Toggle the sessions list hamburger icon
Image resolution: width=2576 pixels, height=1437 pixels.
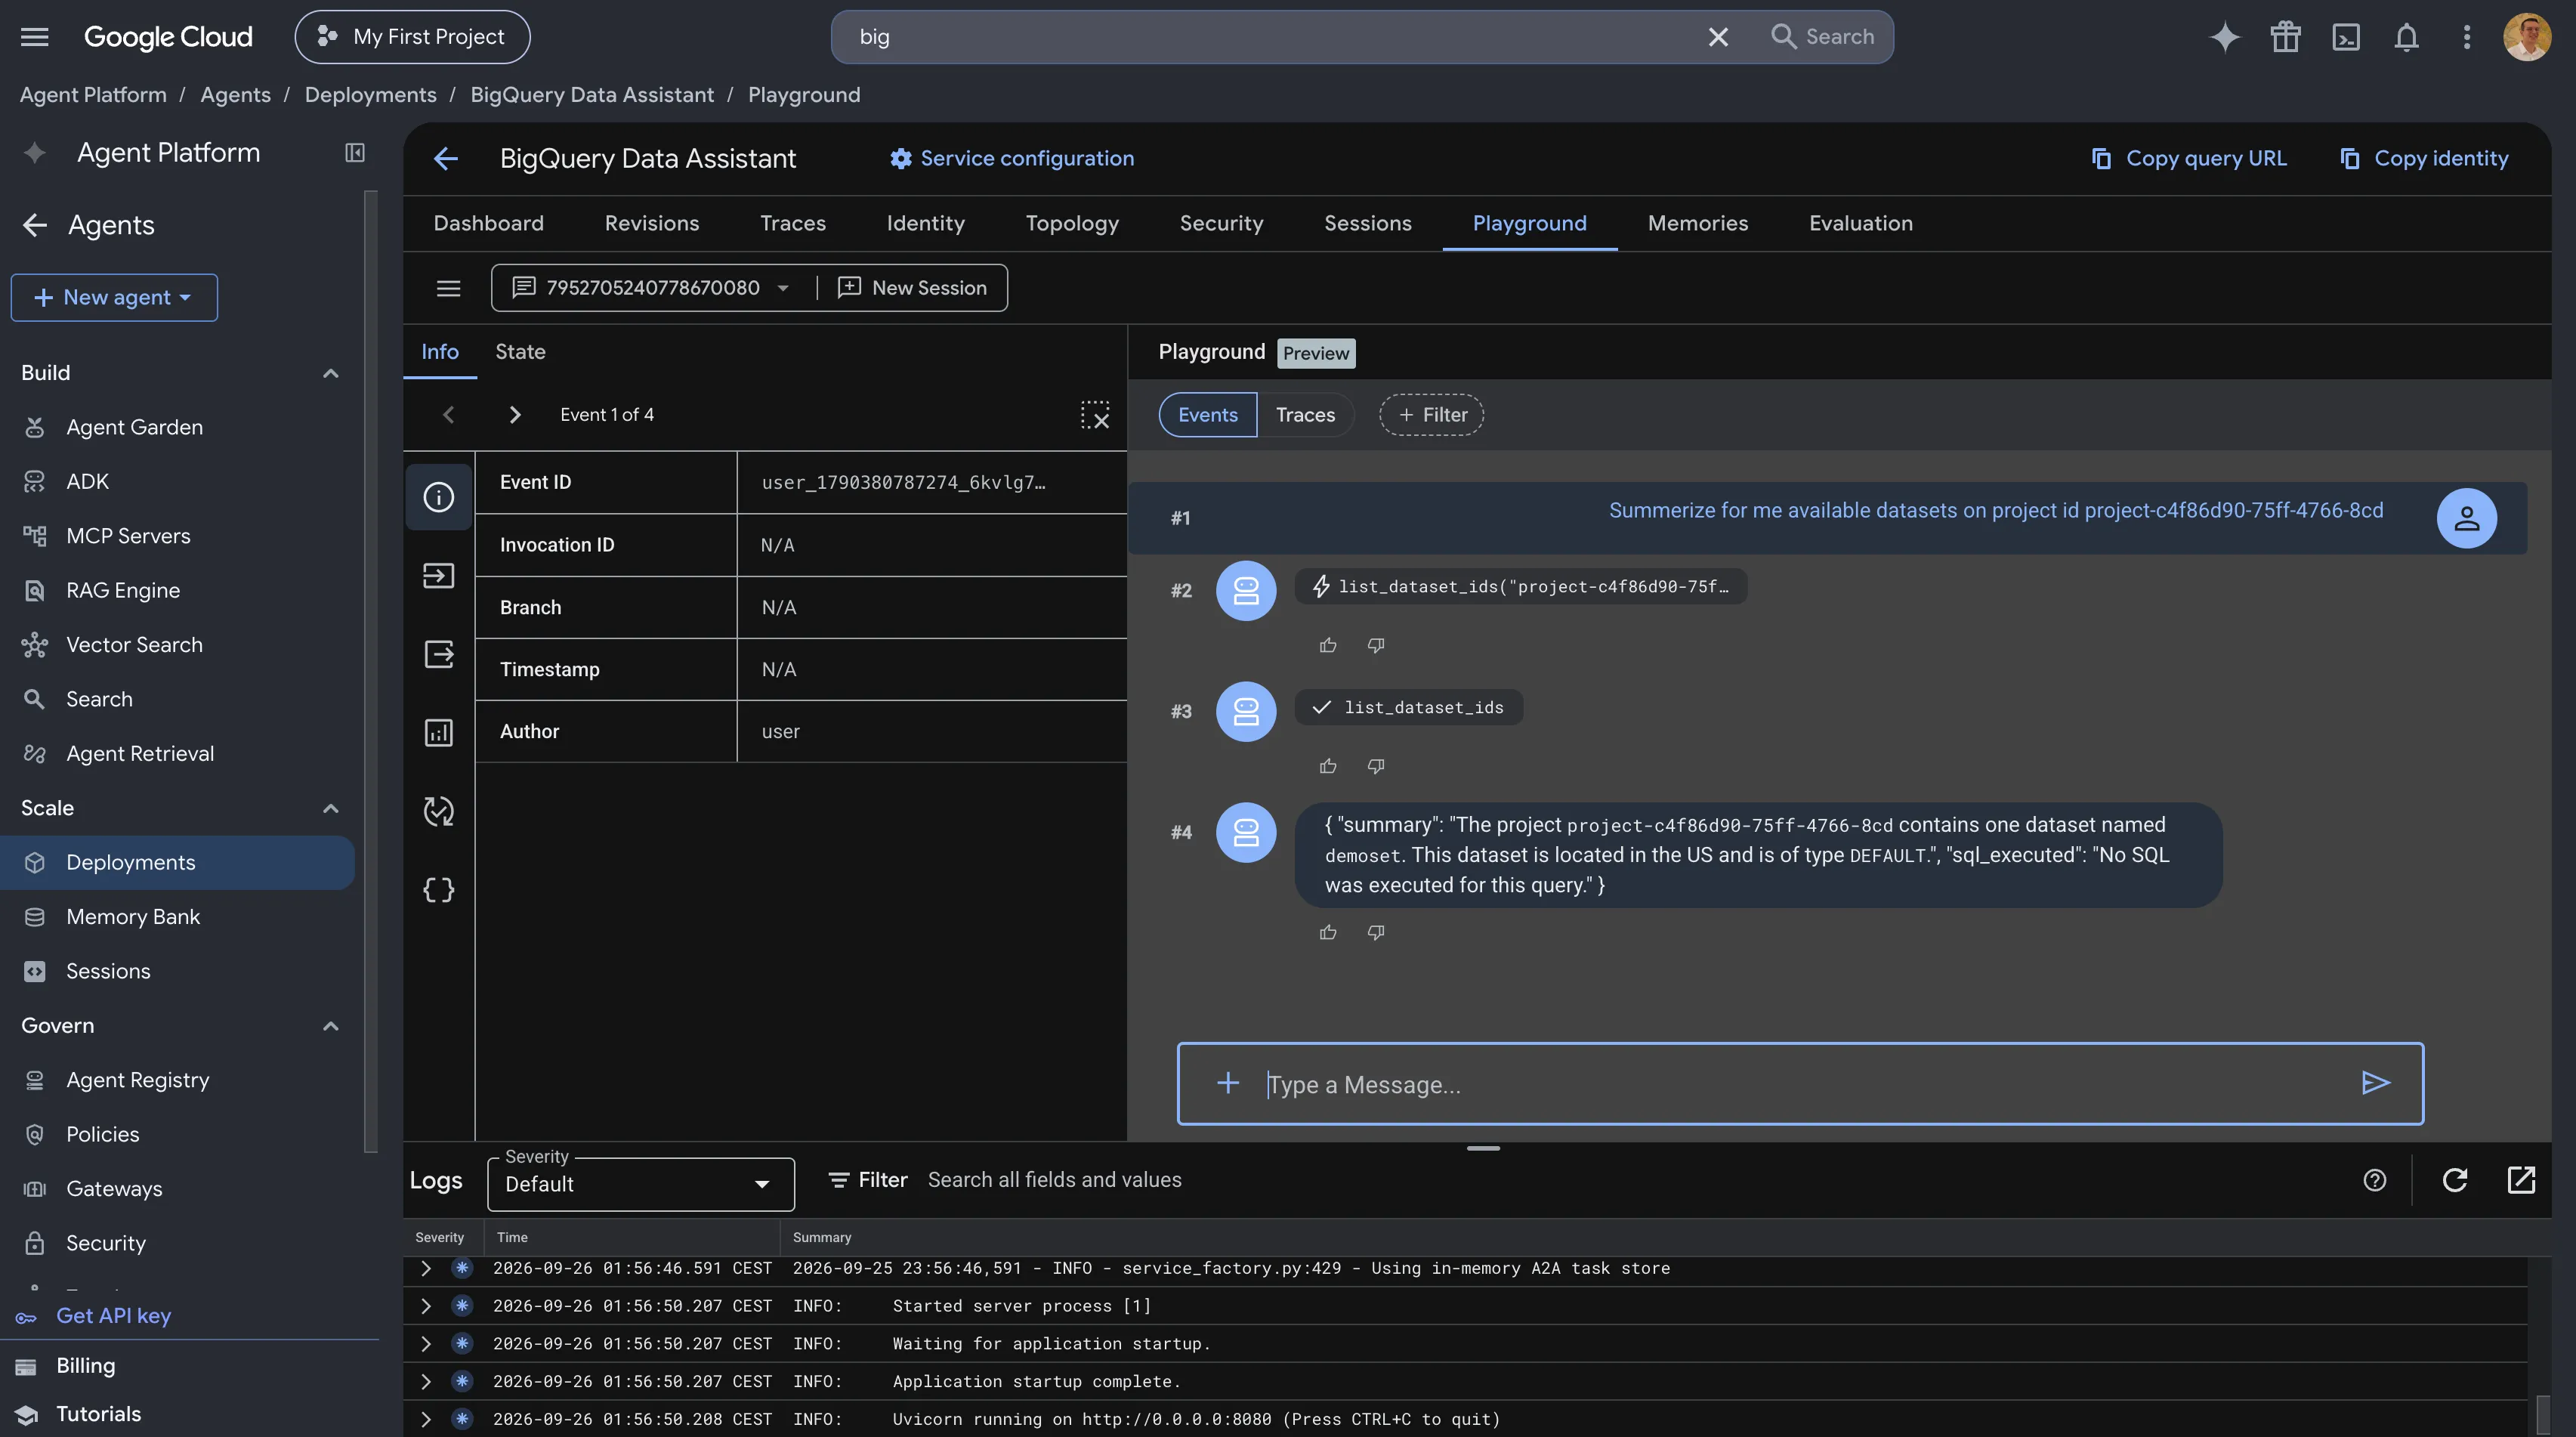pyautogui.click(x=448, y=288)
